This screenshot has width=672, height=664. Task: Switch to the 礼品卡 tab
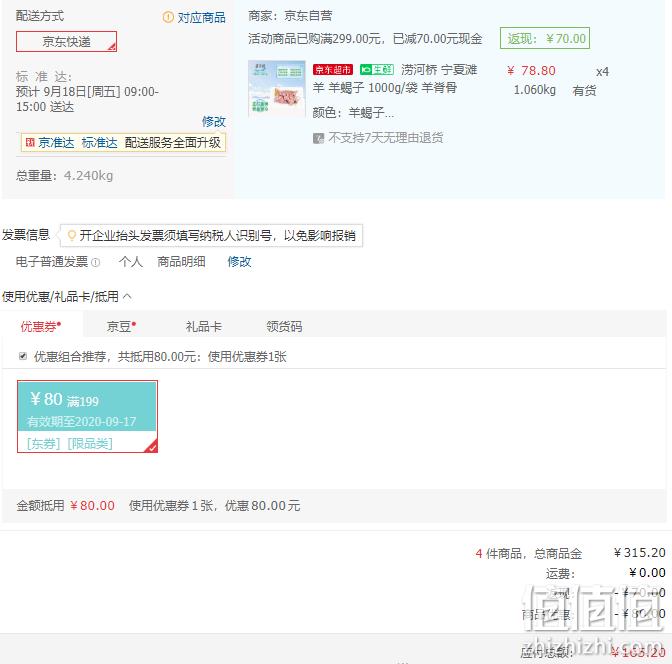[x=204, y=327]
